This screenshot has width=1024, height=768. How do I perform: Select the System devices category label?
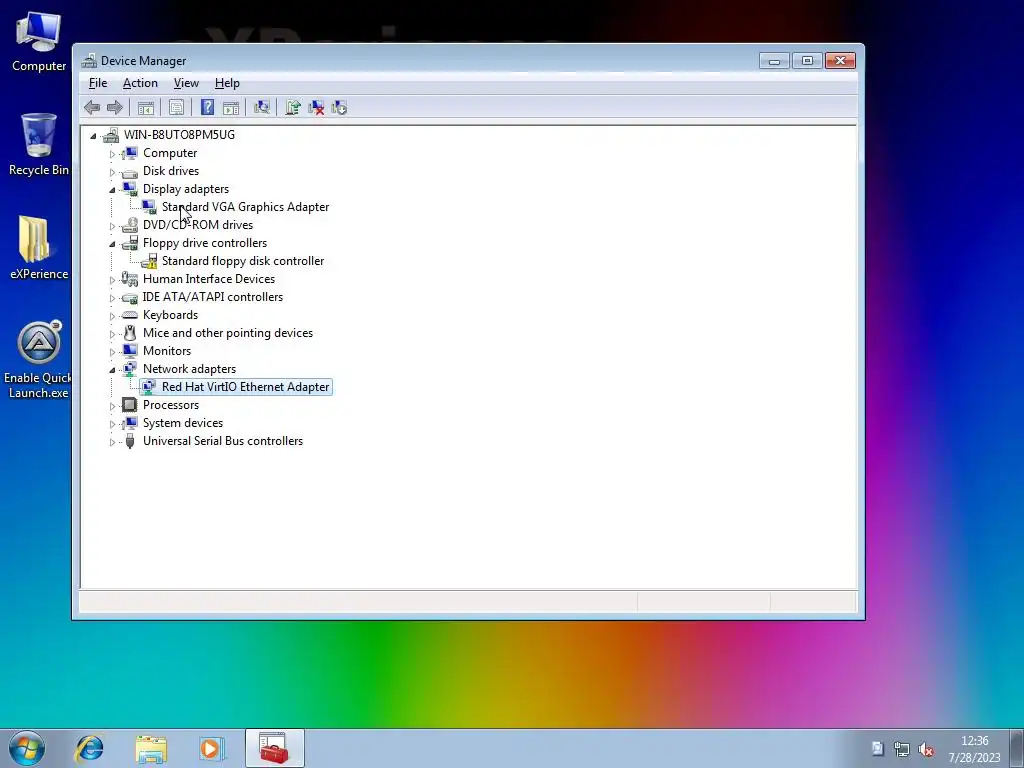coord(183,423)
